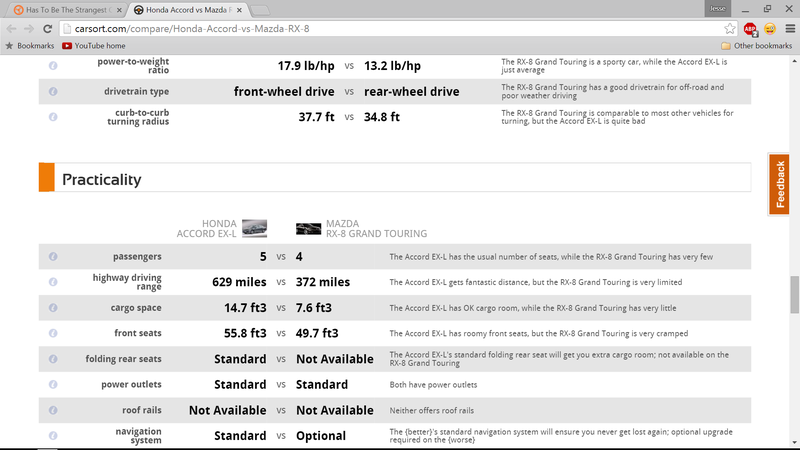Open info icon for curb-to-curb turning radius
The height and width of the screenshot is (450, 800).
pyautogui.click(x=53, y=117)
